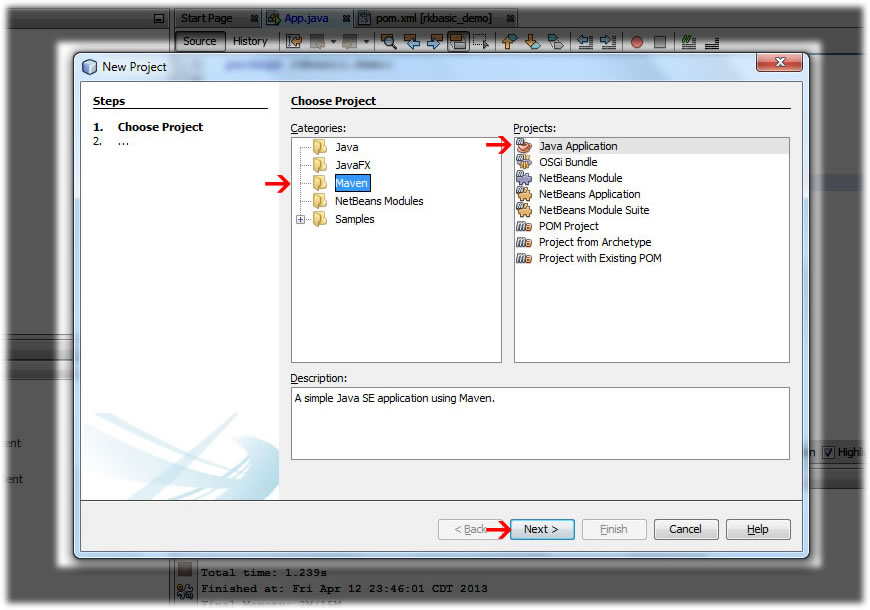The image size is (870, 610).
Task: Click 'Choose Project' step in Steps panel
Action: pos(160,127)
